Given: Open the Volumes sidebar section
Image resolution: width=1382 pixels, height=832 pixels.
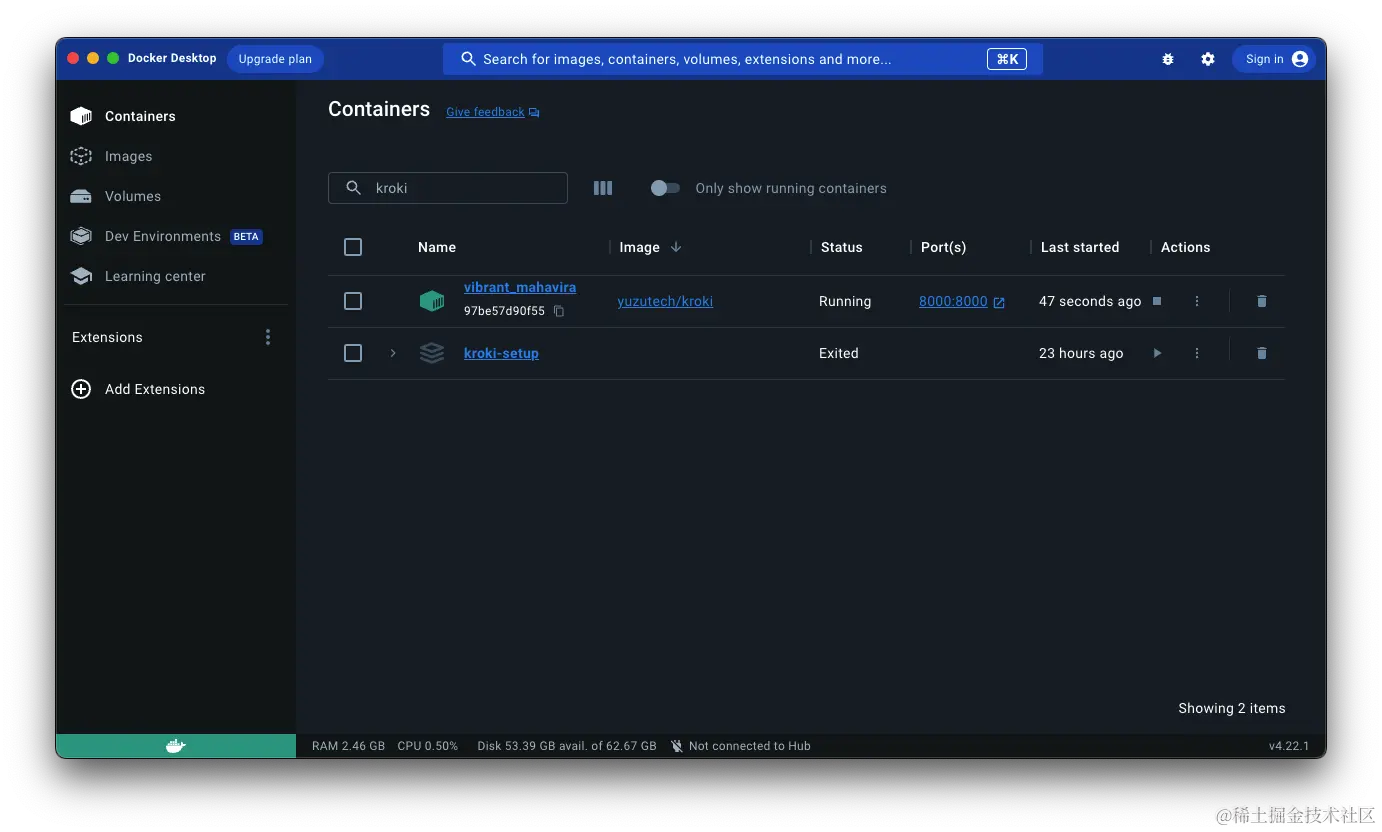Looking at the screenshot, I should (115, 196).
